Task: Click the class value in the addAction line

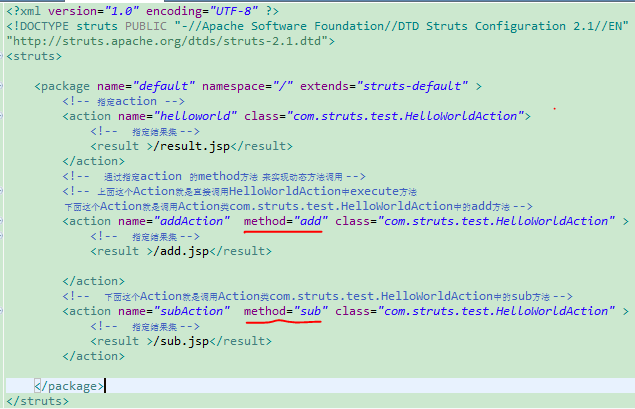Action: point(496,221)
